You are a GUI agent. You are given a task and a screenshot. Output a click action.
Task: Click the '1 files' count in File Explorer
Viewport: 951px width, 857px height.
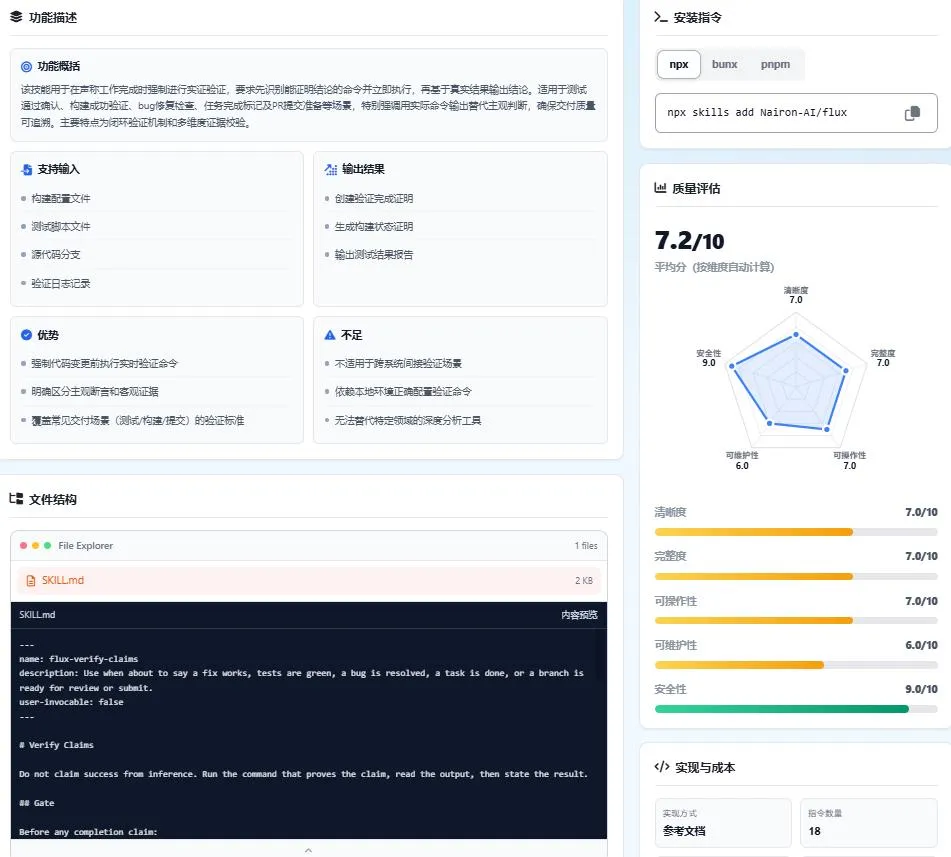(x=586, y=545)
